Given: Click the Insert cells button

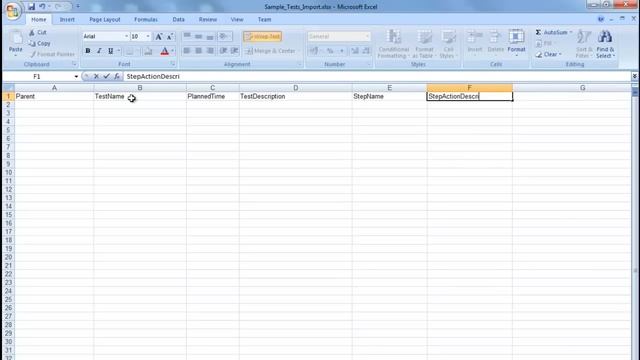Looking at the screenshot, I should [x=475, y=43].
